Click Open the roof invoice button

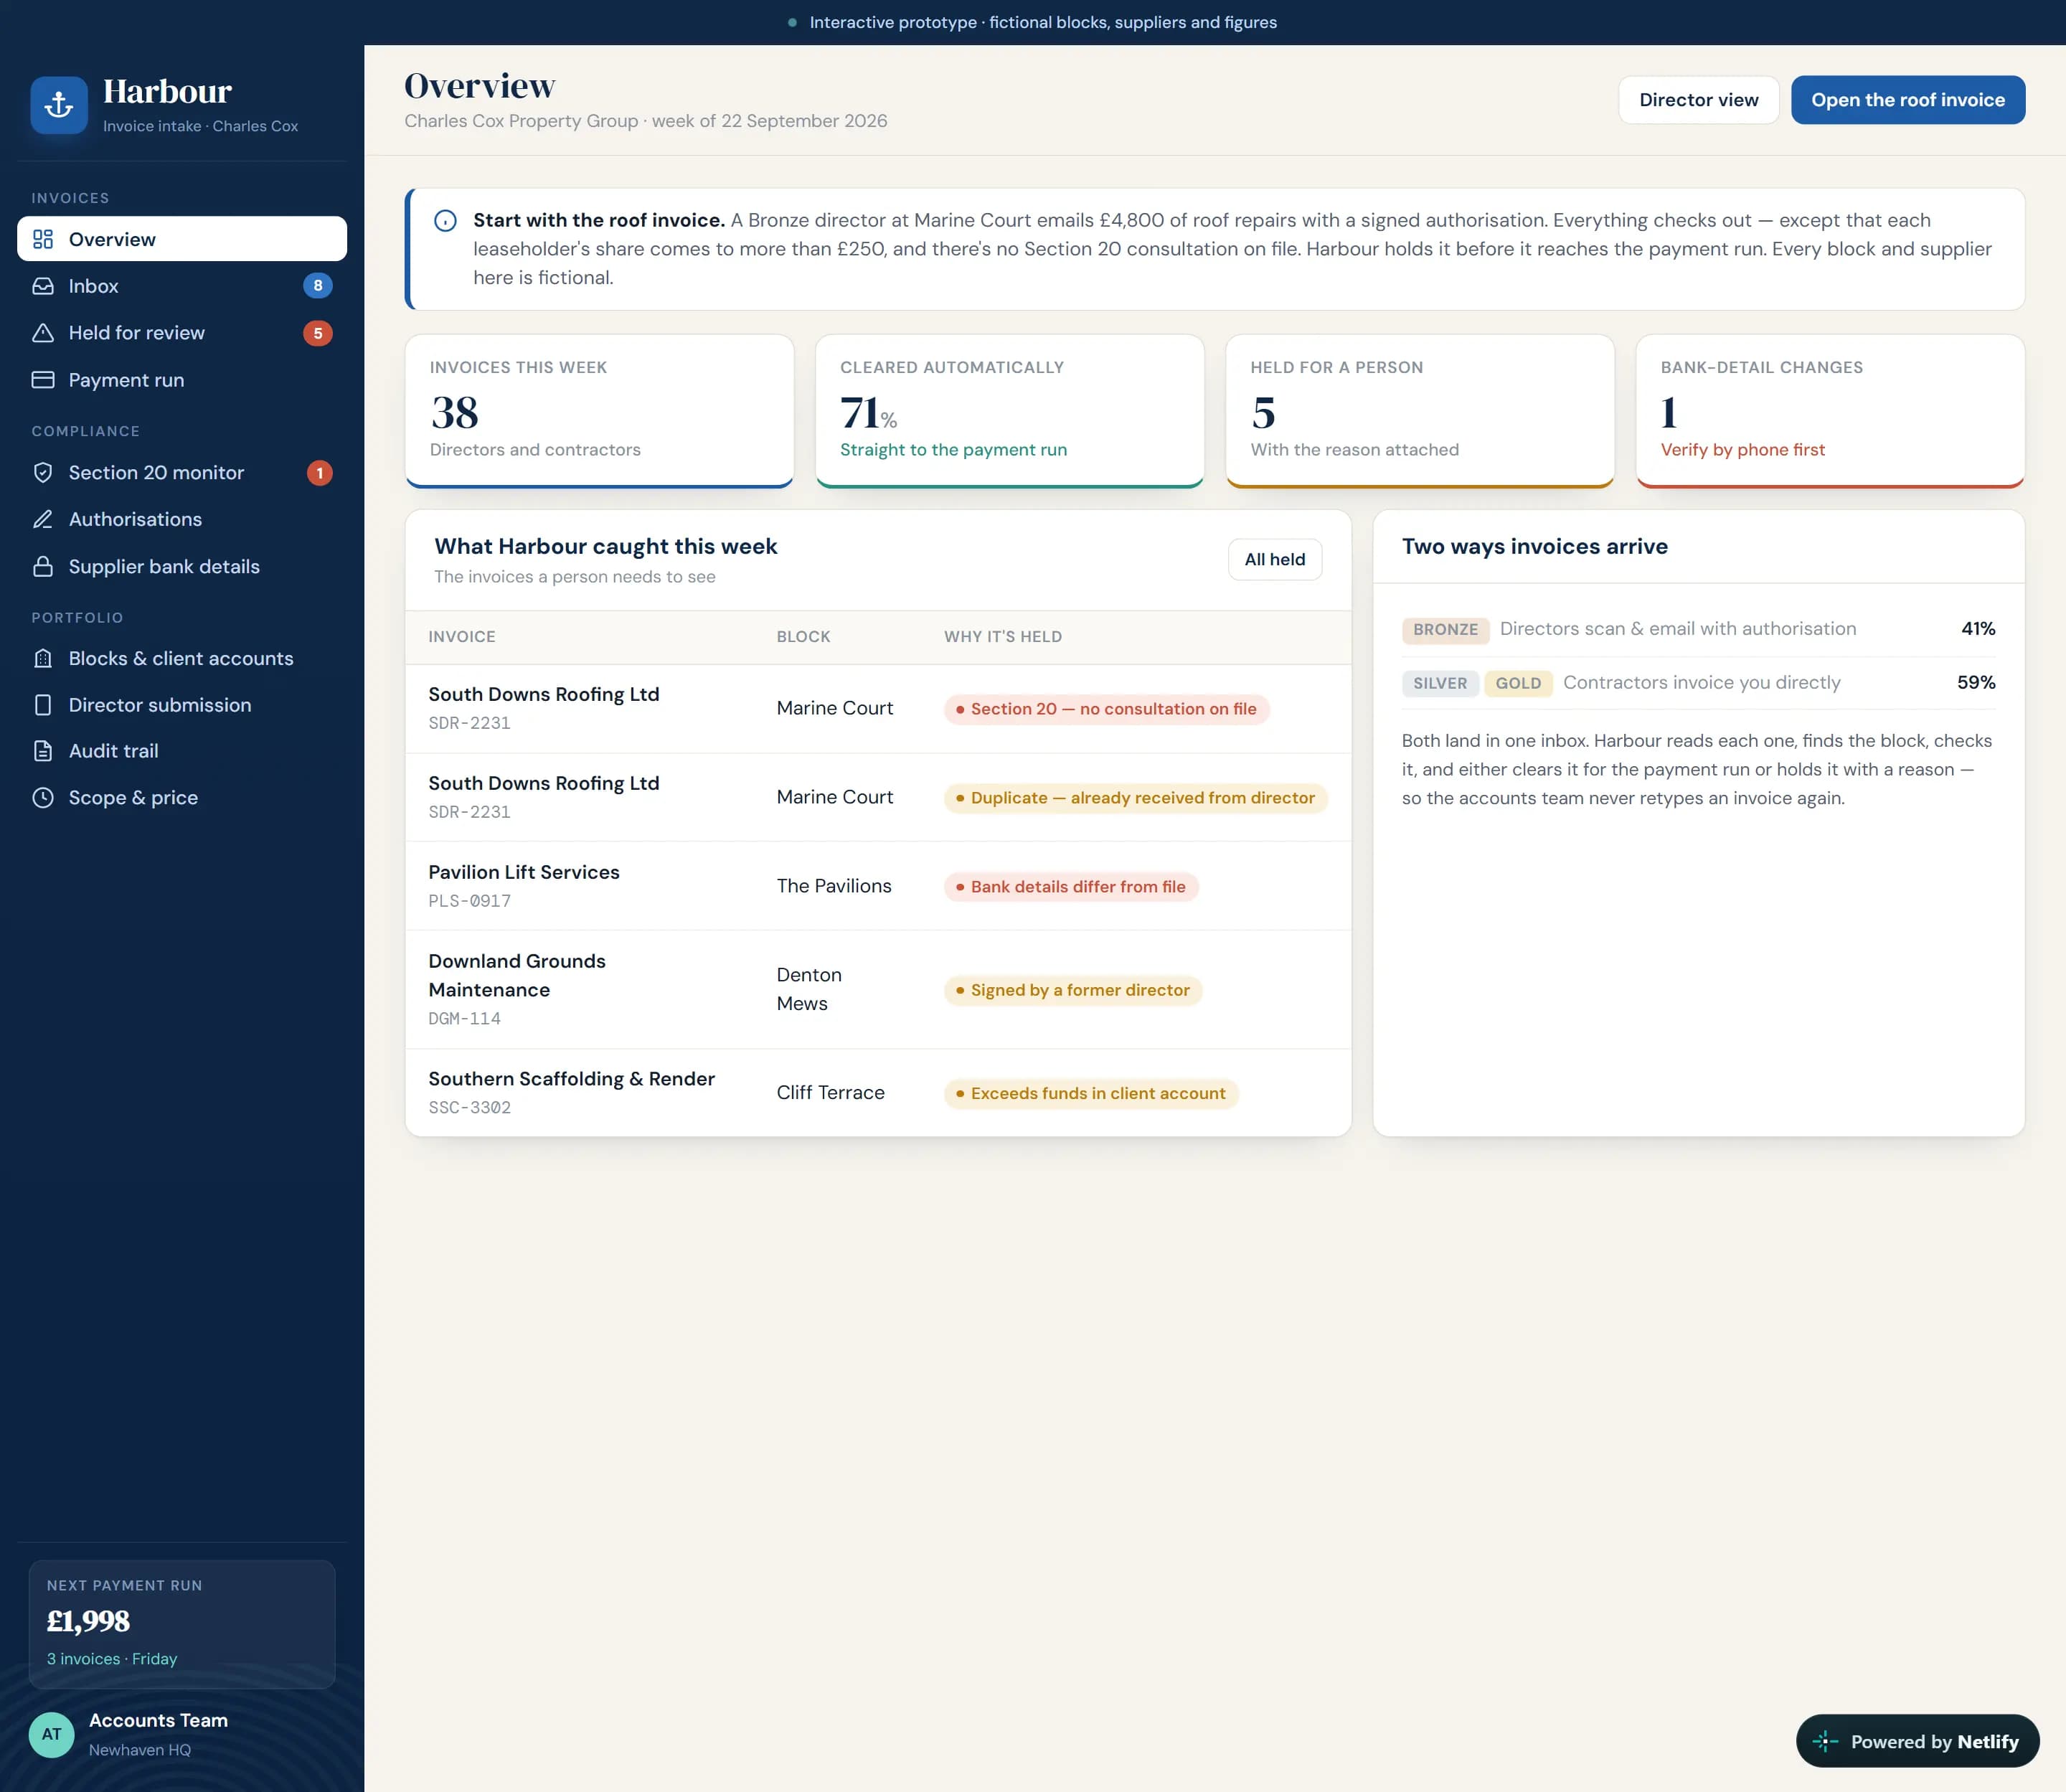[x=1907, y=100]
